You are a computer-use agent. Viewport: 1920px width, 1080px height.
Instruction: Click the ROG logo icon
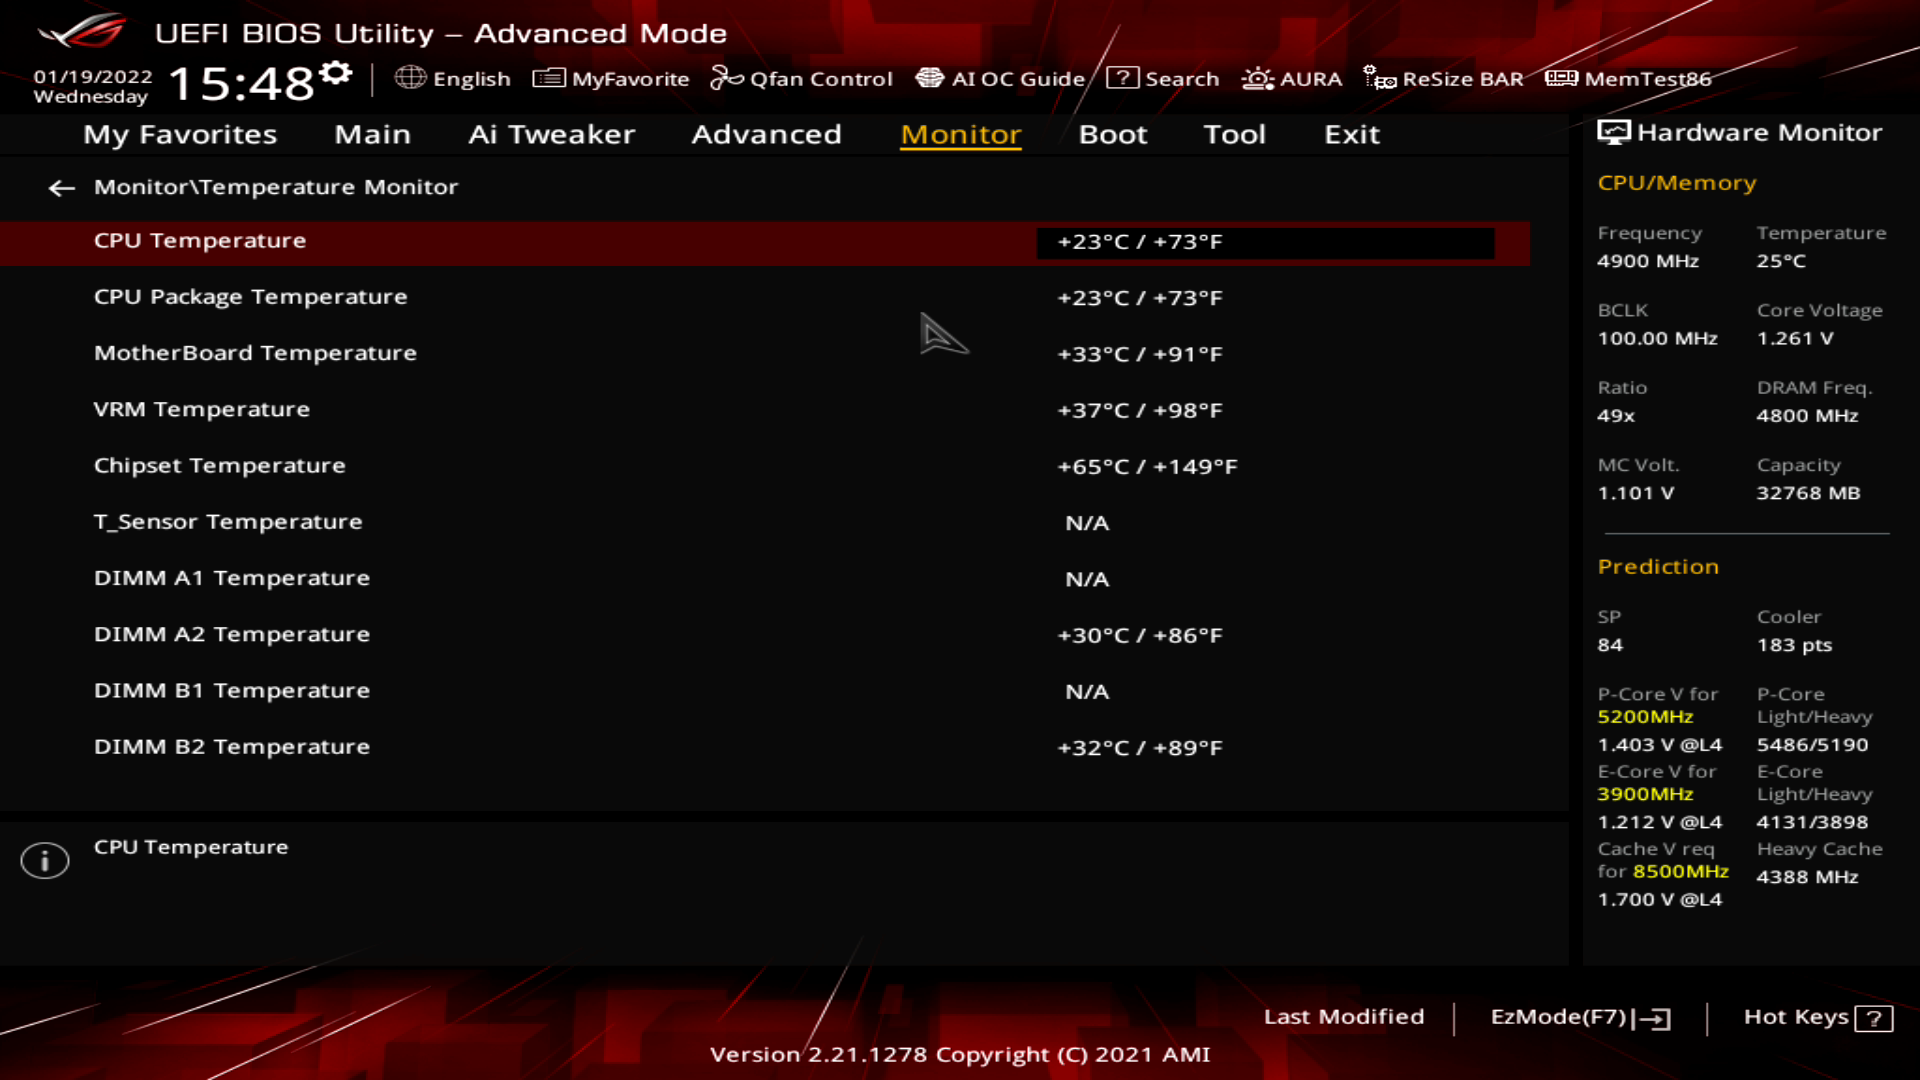click(x=83, y=31)
